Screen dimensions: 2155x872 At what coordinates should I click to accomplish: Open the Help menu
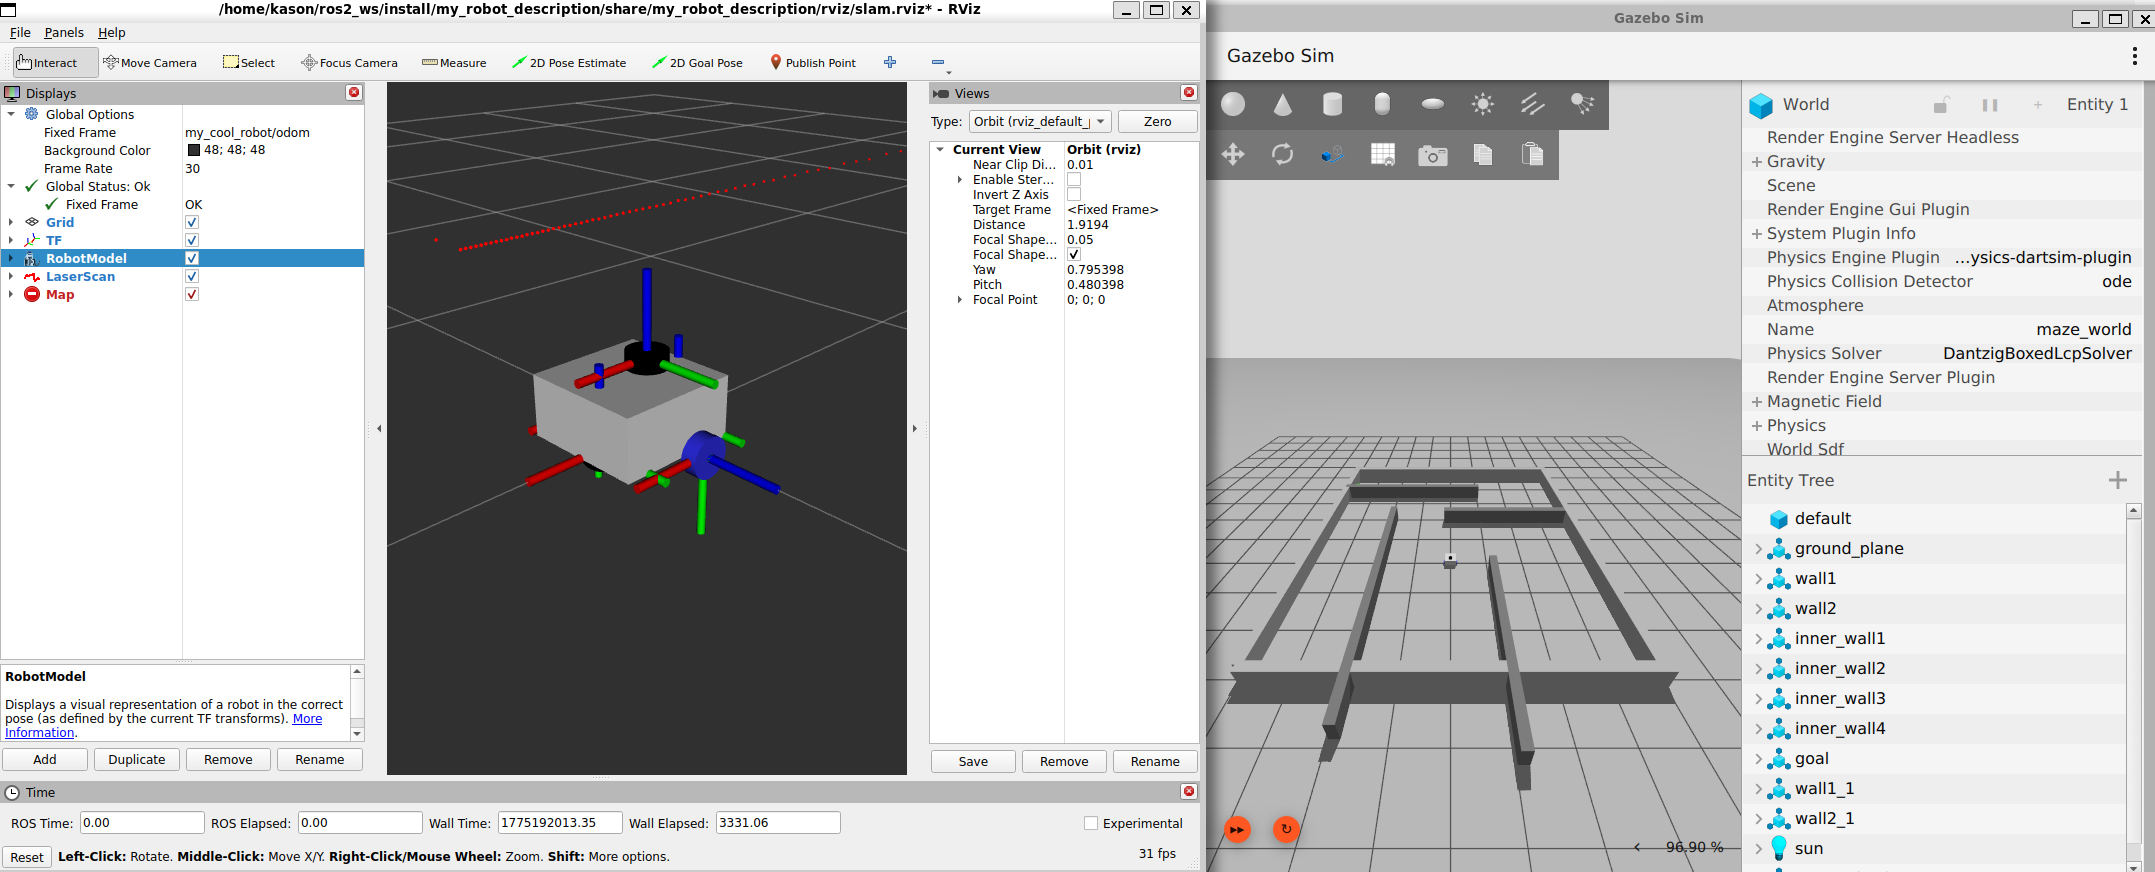(112, 32)
